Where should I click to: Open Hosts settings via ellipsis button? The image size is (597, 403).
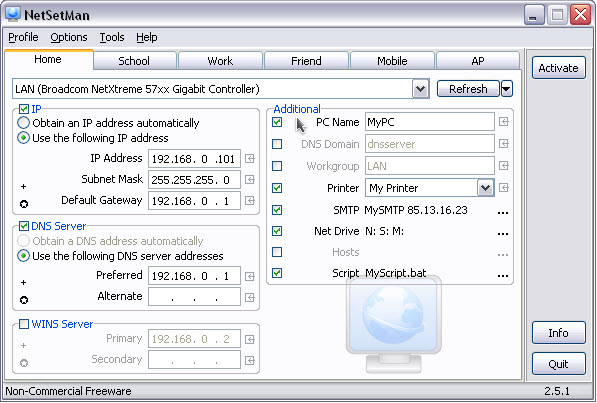(503, 254)
